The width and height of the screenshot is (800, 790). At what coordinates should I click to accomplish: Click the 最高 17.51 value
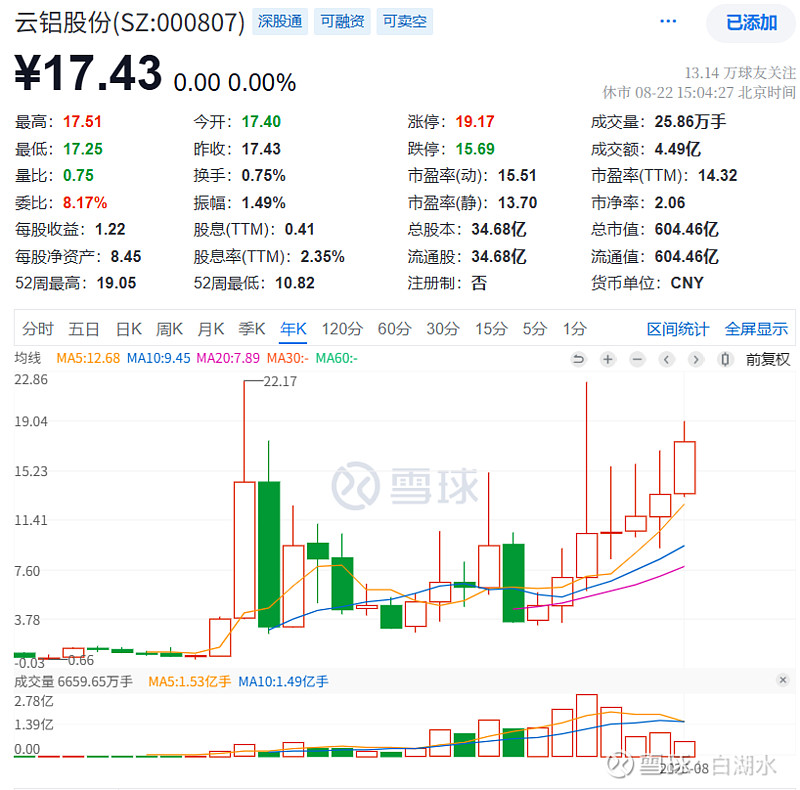[82, 122]
